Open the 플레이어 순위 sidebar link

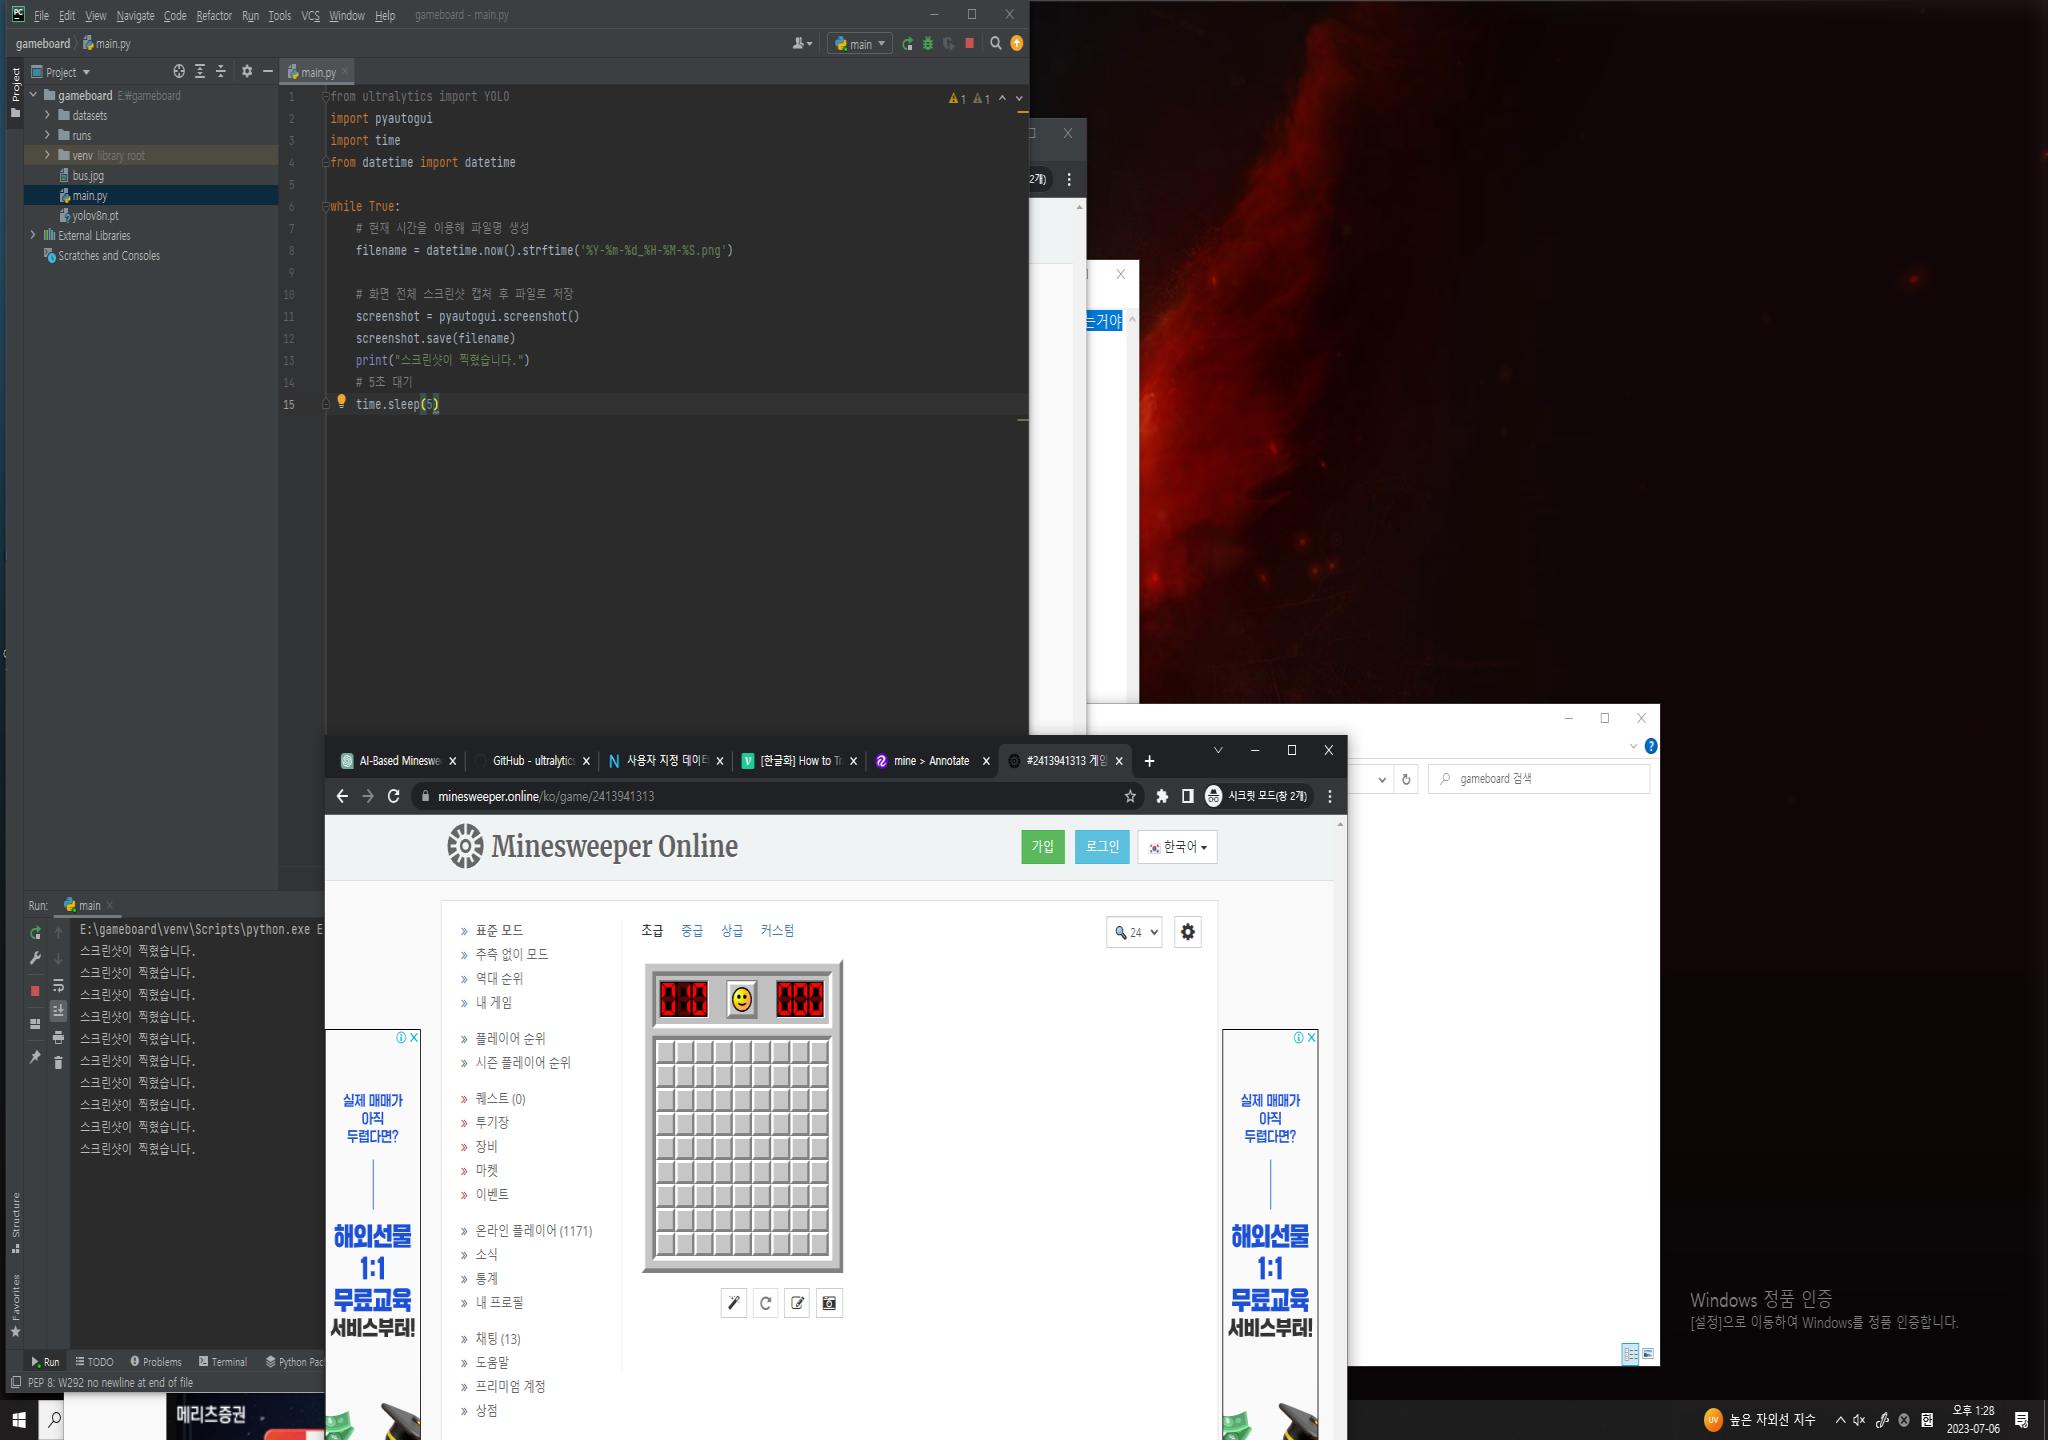click(510, 1039)
